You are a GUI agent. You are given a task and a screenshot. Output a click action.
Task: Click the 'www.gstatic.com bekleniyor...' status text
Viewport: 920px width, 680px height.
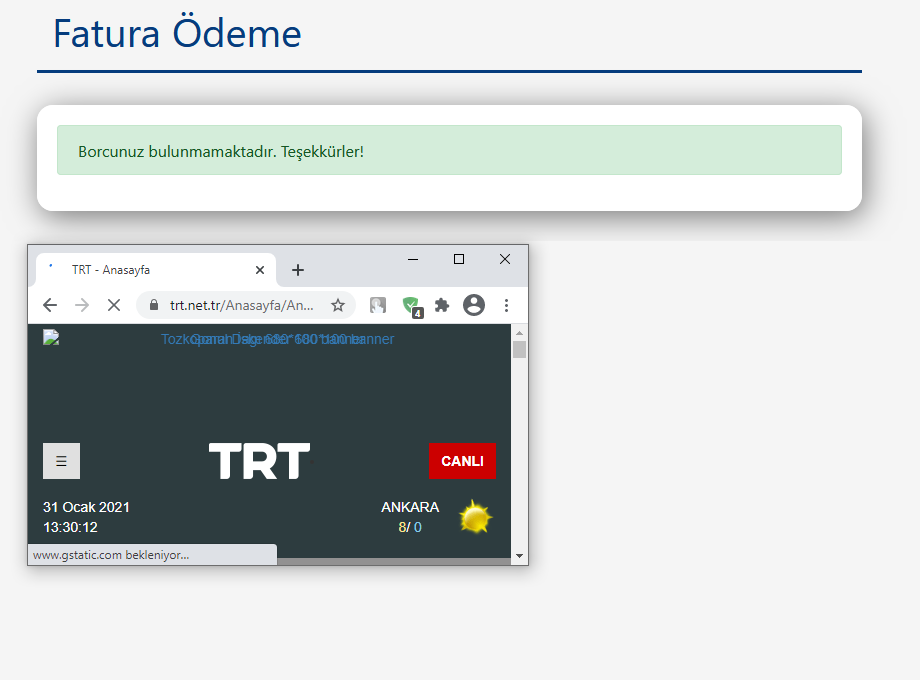click(111, 555)
